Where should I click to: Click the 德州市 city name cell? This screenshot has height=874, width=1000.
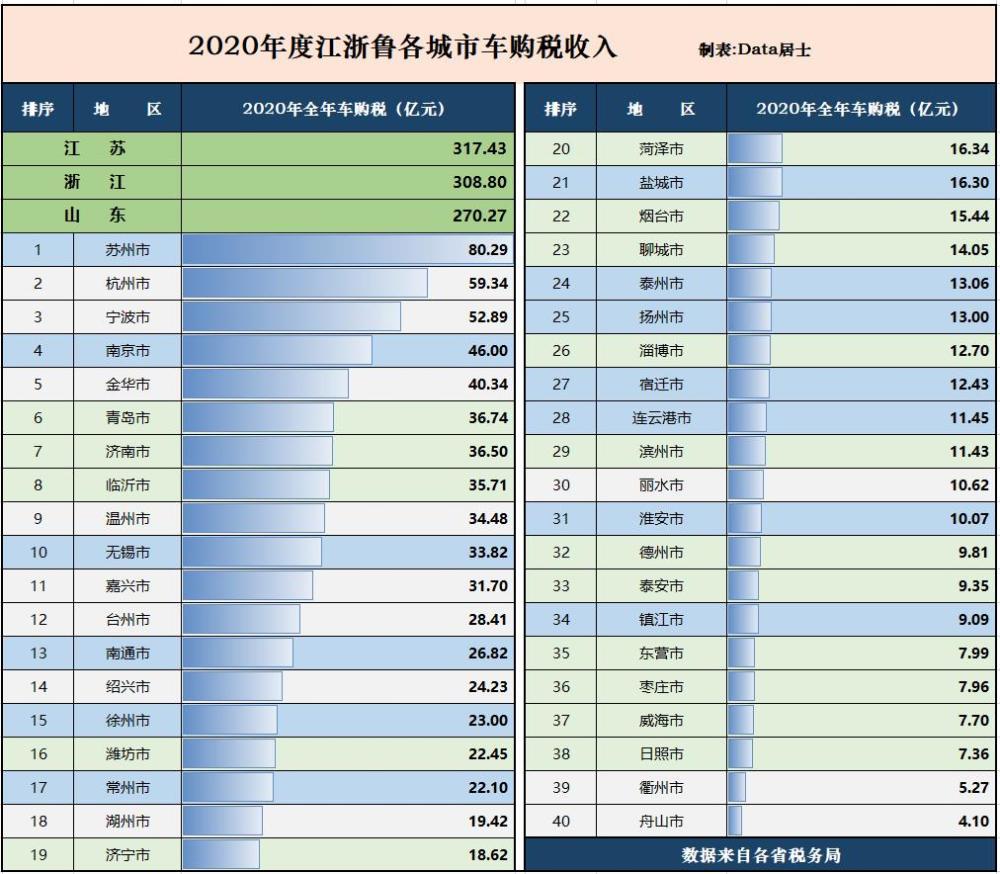(661, 552)
